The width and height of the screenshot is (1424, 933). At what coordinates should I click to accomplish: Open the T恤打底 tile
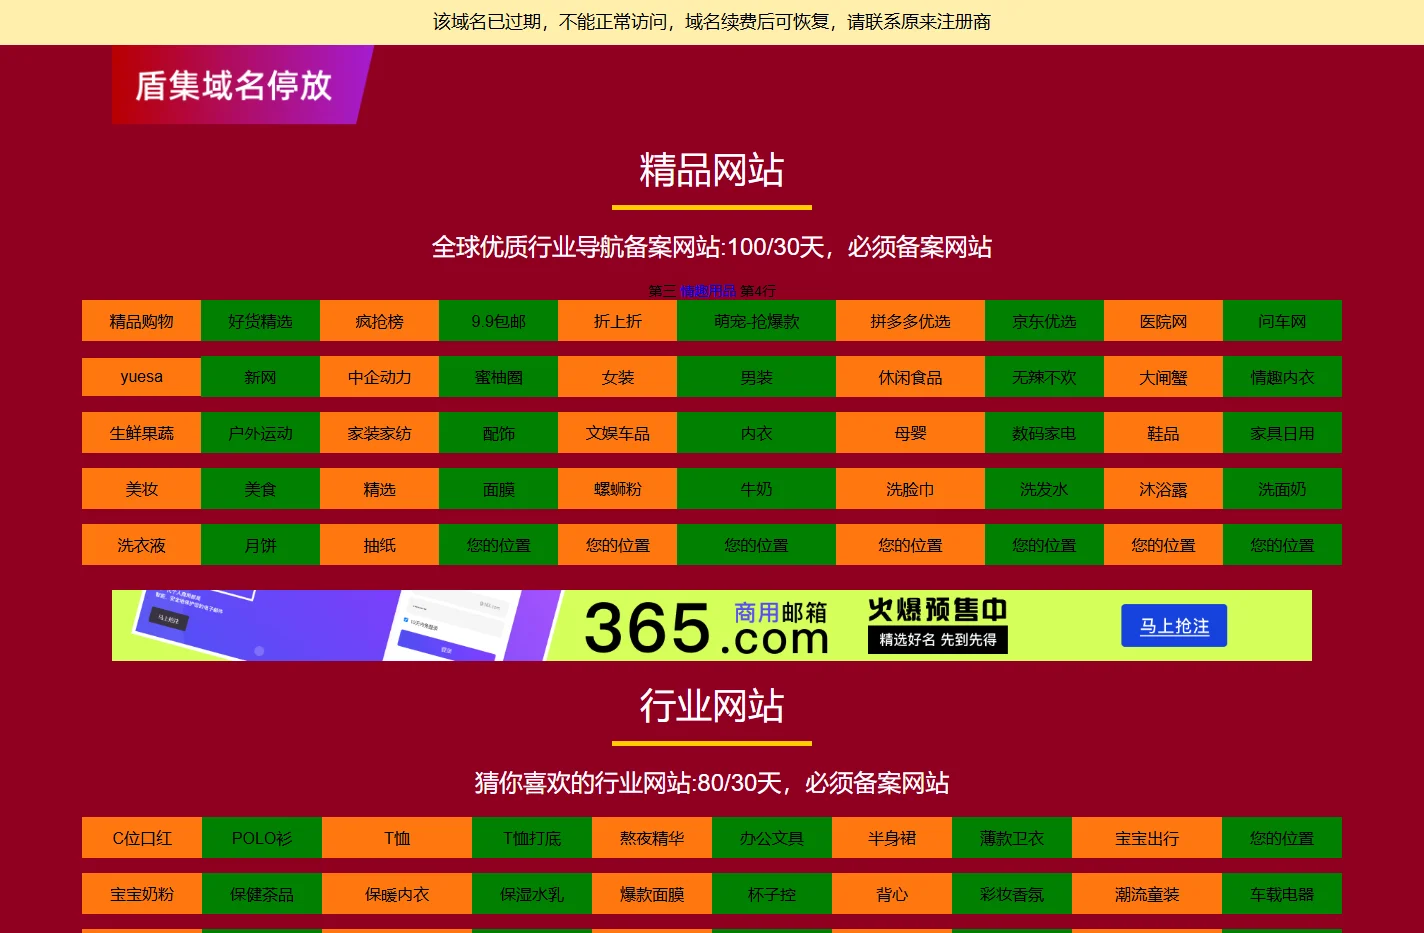tap(532, 838)
